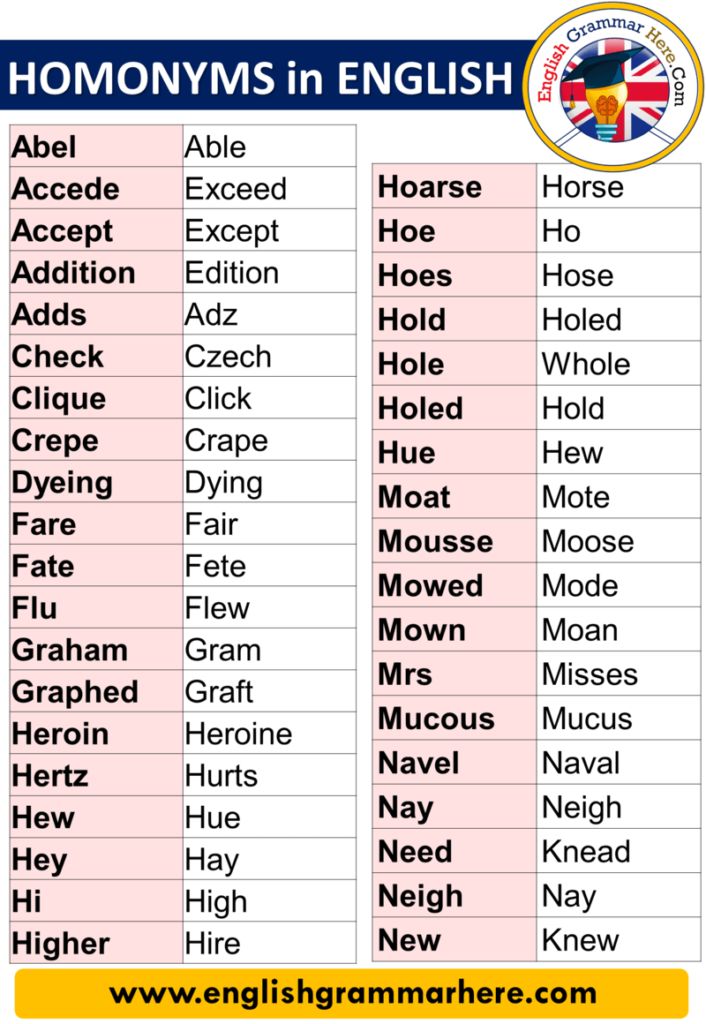This screenshot has height=1024, width=706.
Task: Open the www.englishgrammarhere.com link
Action: (x=353, y=993)
